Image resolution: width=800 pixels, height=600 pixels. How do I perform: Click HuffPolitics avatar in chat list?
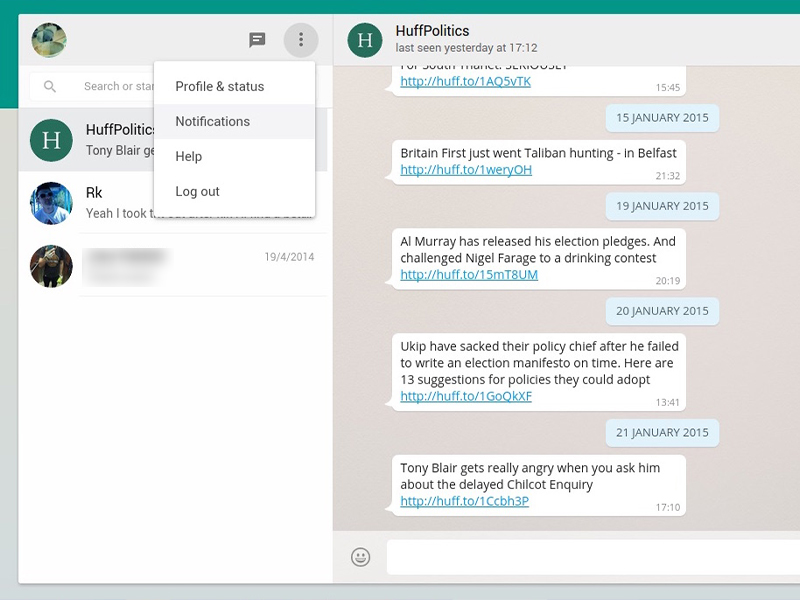(51, 140)
